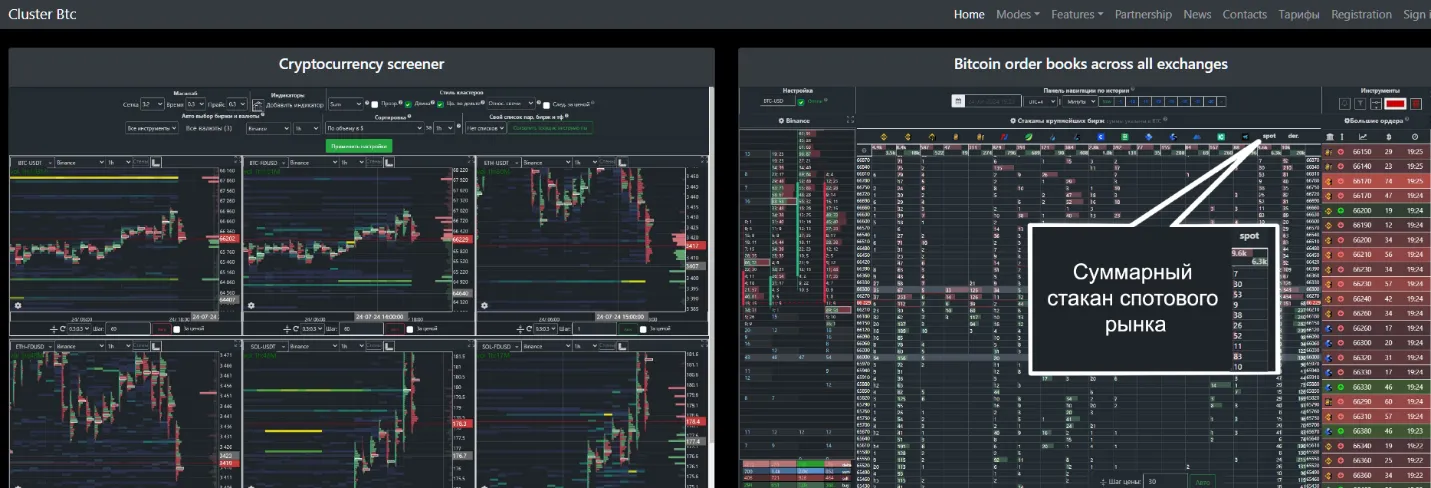Screen dimensions: 1431x488
Task: Open the По объему в $ sorting dropdown
Action: pyautogui.click(x=374, y=128)
